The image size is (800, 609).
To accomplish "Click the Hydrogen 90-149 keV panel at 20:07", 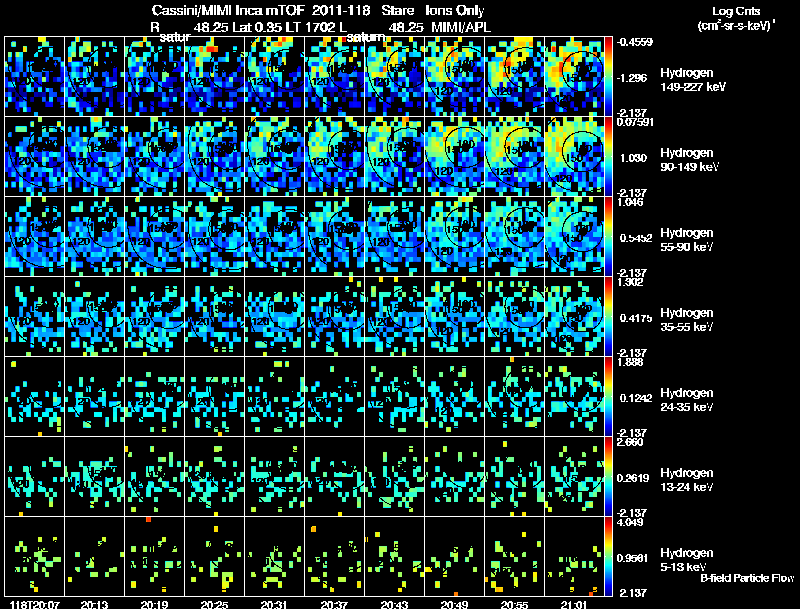I will [35, 157].
